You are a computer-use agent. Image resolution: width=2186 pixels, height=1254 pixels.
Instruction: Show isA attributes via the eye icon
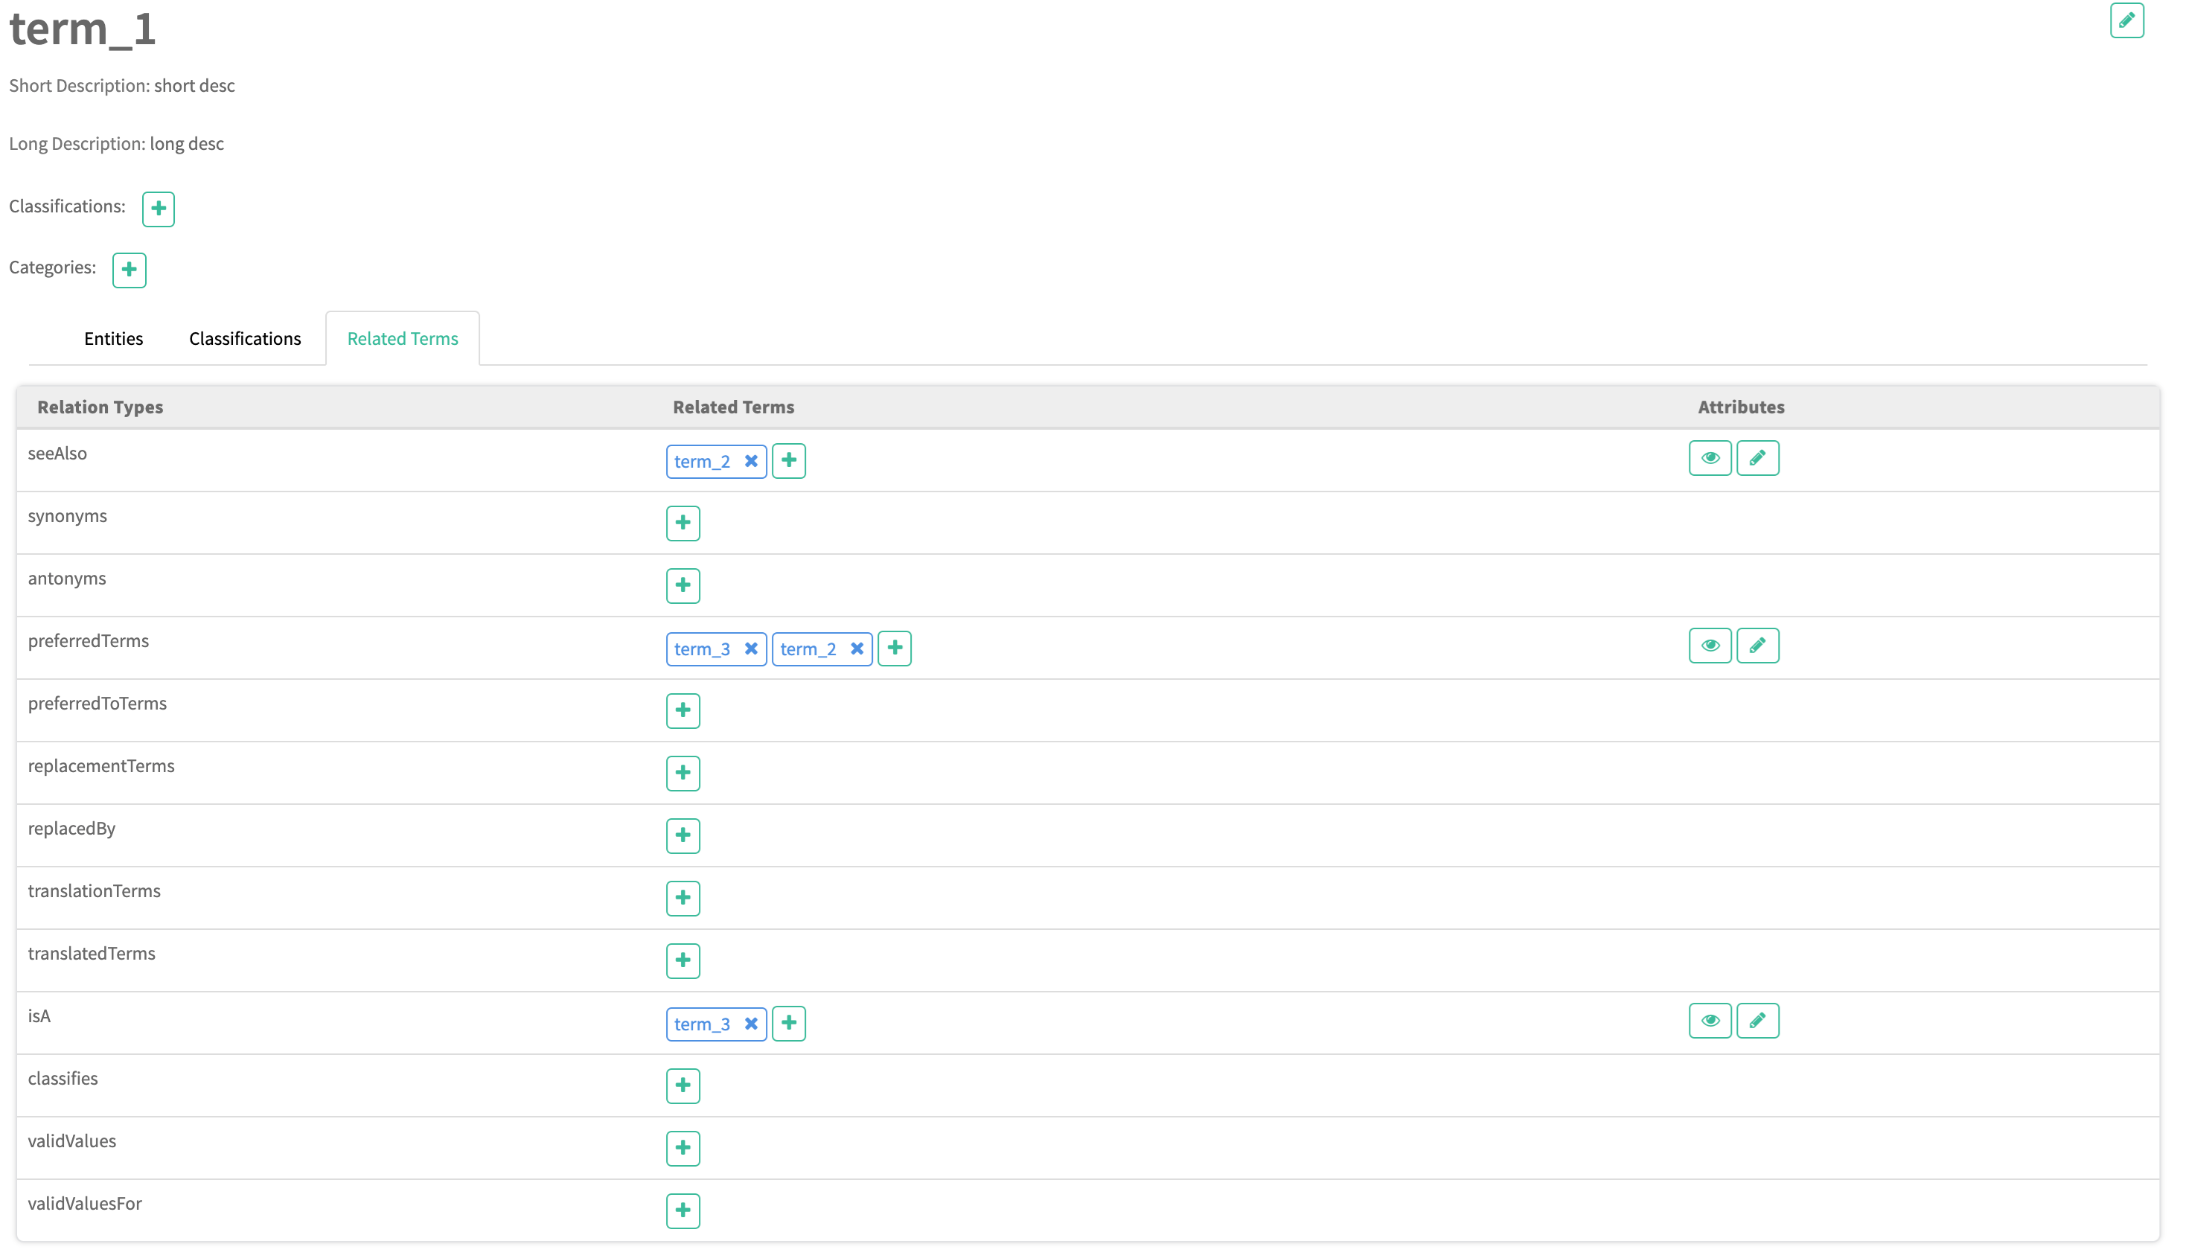[1710, 1021]
